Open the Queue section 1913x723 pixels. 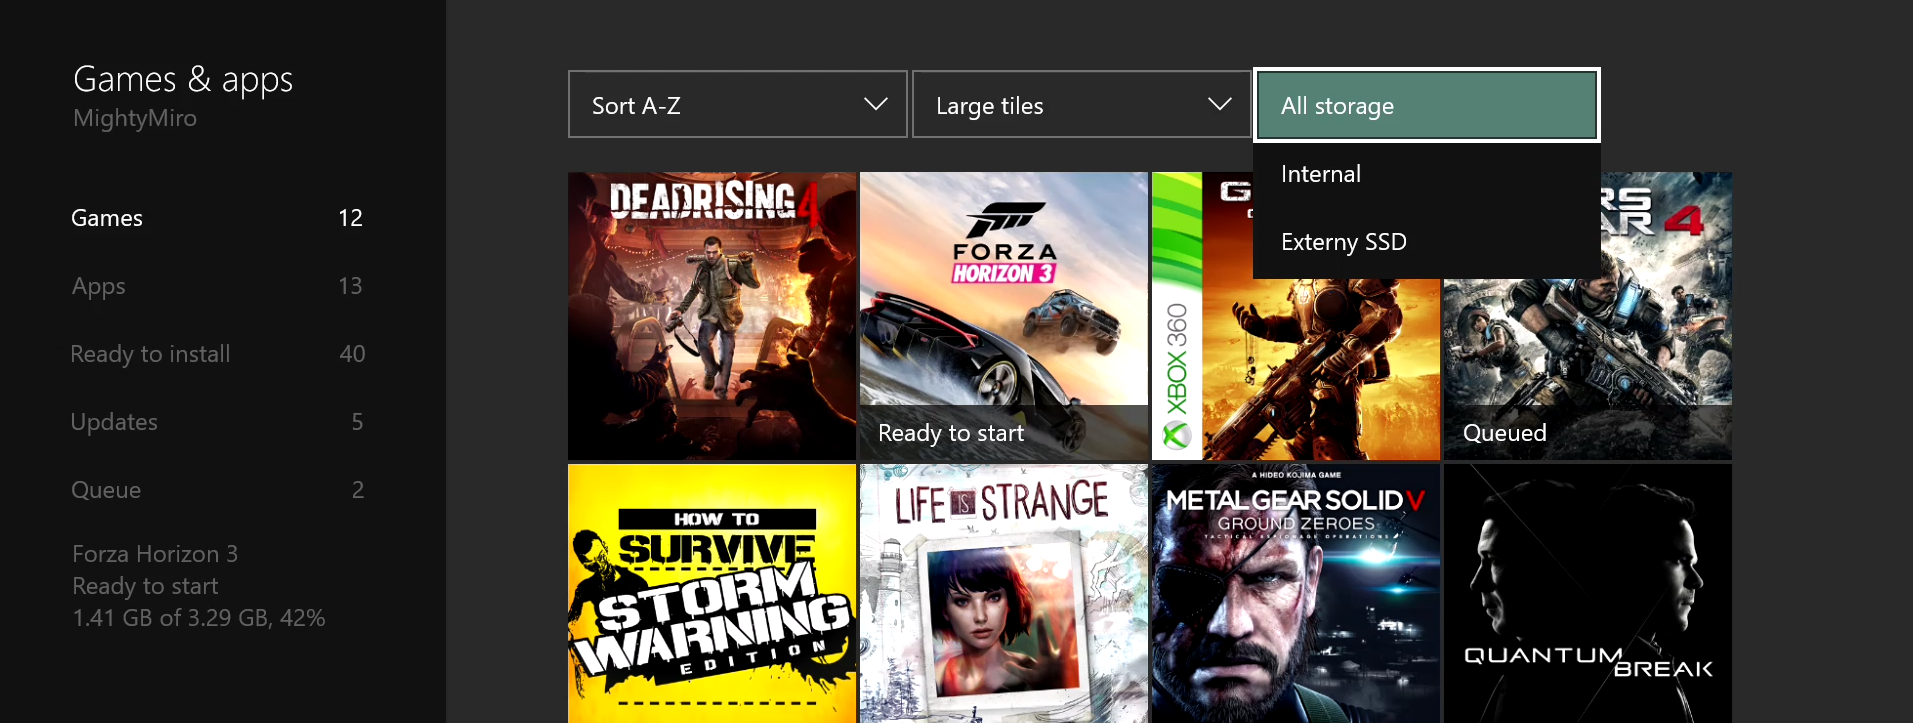pos(217,490)
